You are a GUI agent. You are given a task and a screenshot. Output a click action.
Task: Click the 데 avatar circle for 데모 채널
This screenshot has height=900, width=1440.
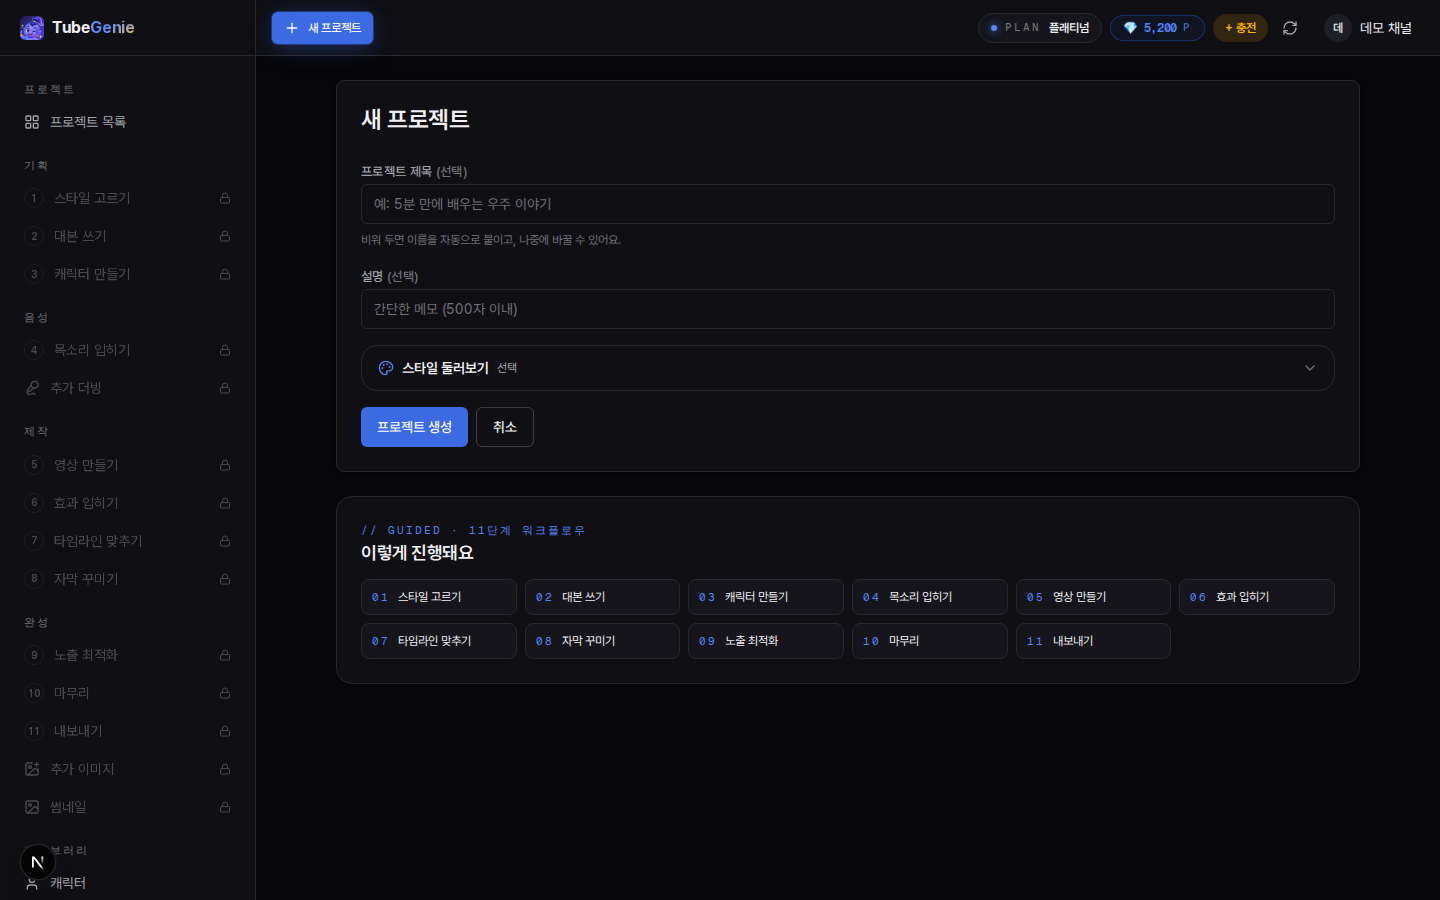click(x=1338, y=28)
